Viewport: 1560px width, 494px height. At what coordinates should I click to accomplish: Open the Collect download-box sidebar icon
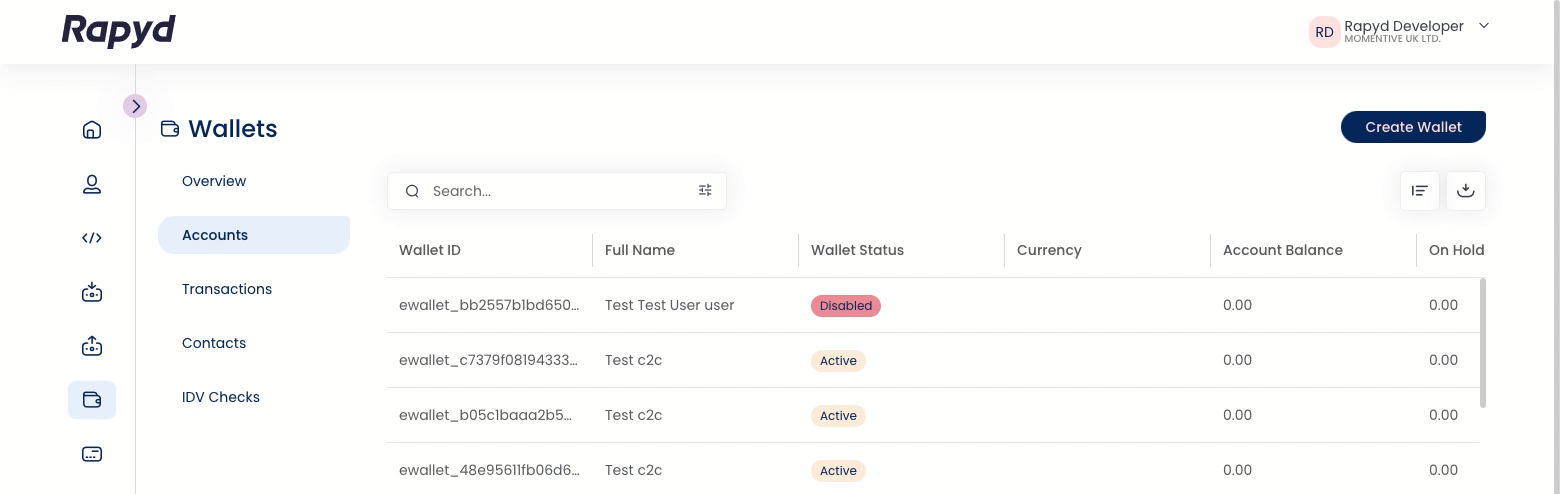pos(92,292)
